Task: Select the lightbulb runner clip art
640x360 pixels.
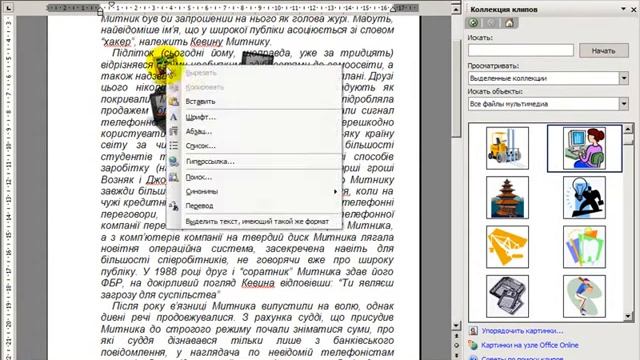Action: (584, 198)
